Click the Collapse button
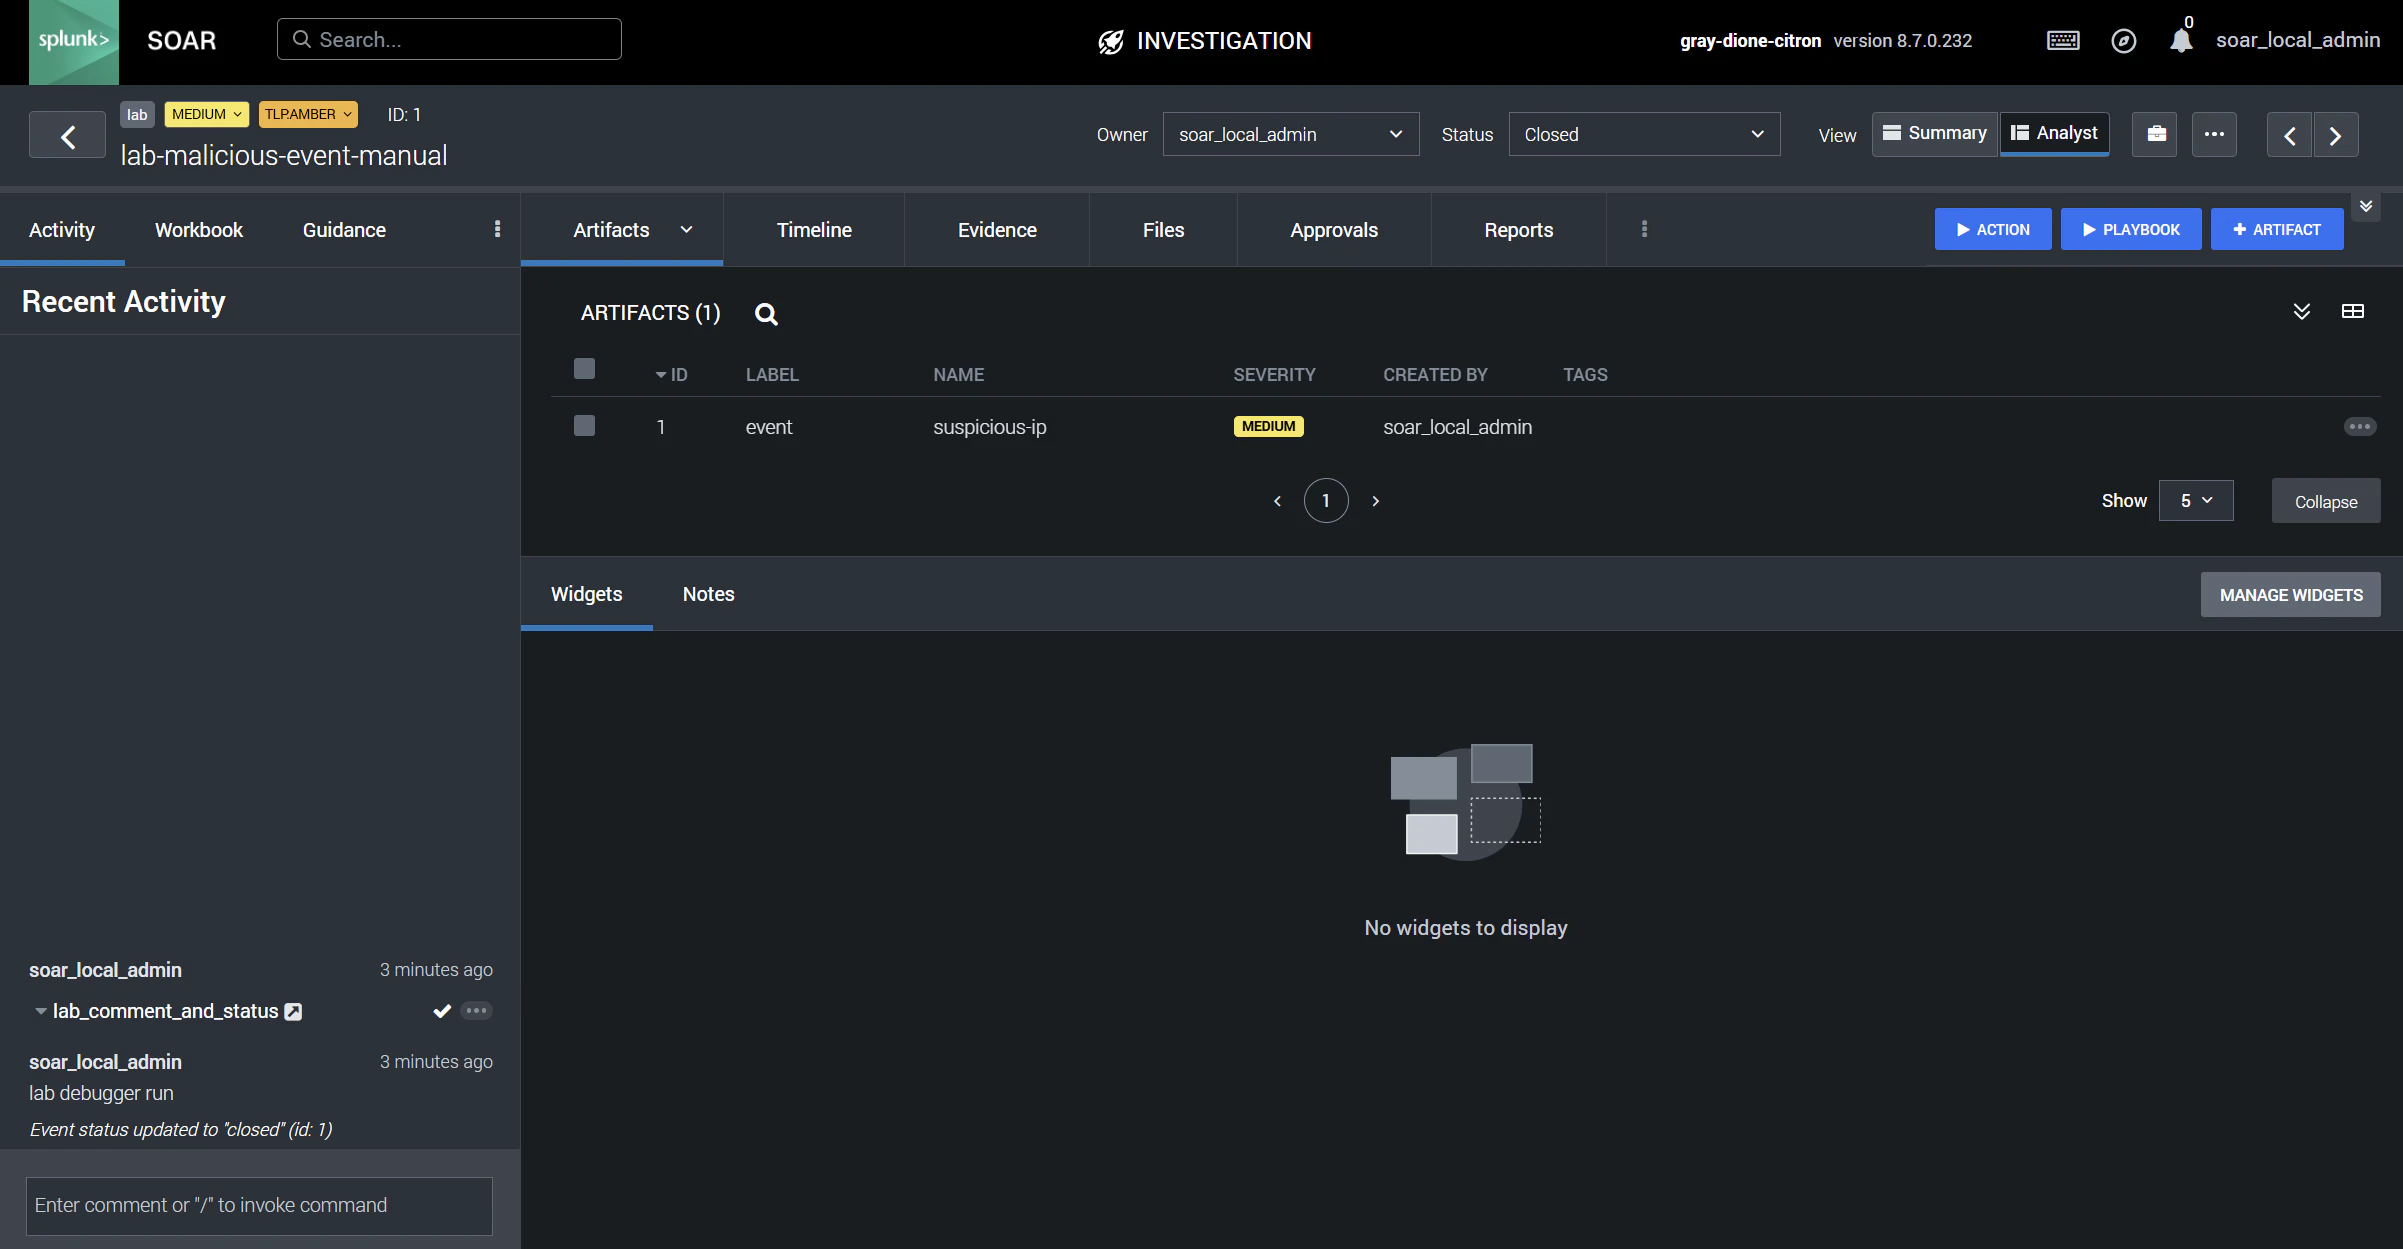The image size is (2403, 1249). click(x=2326, y=501)
